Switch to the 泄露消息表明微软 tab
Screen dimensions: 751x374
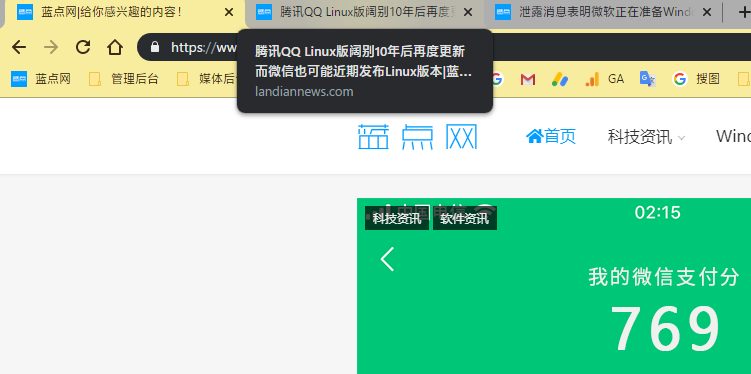(603, 12)
